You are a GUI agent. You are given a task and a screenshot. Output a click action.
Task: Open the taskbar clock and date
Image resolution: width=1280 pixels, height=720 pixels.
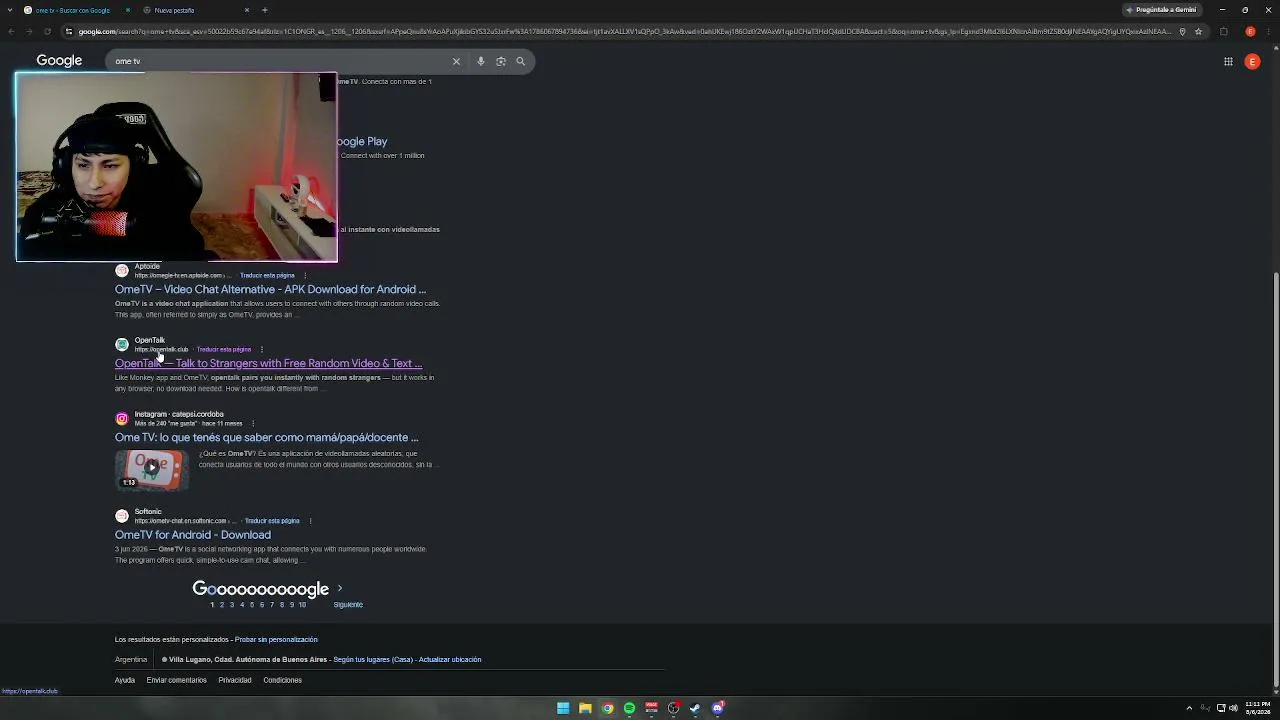coord(1257,708)
